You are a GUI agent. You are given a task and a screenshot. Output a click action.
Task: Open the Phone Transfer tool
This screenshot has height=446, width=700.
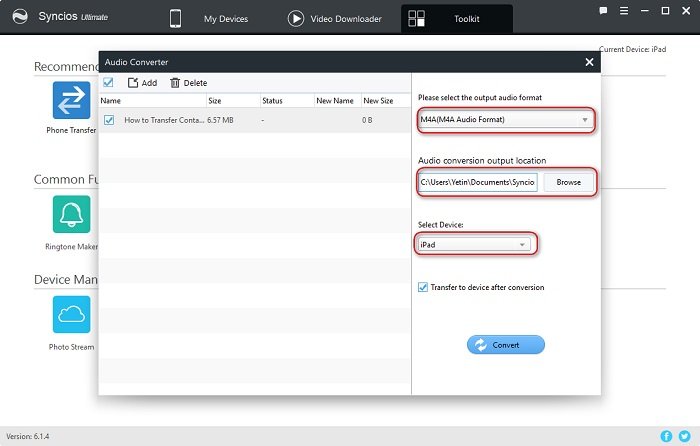pos(71,100)
